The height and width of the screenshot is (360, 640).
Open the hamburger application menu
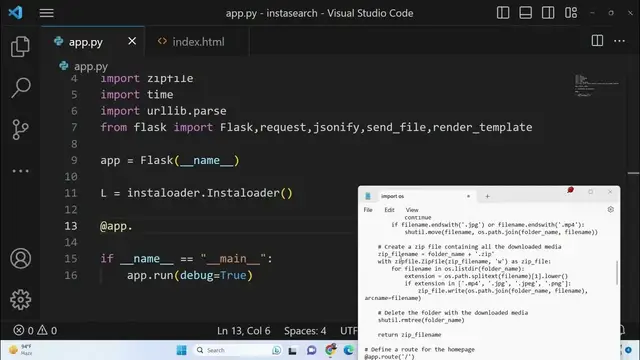[x=47, y=13]
